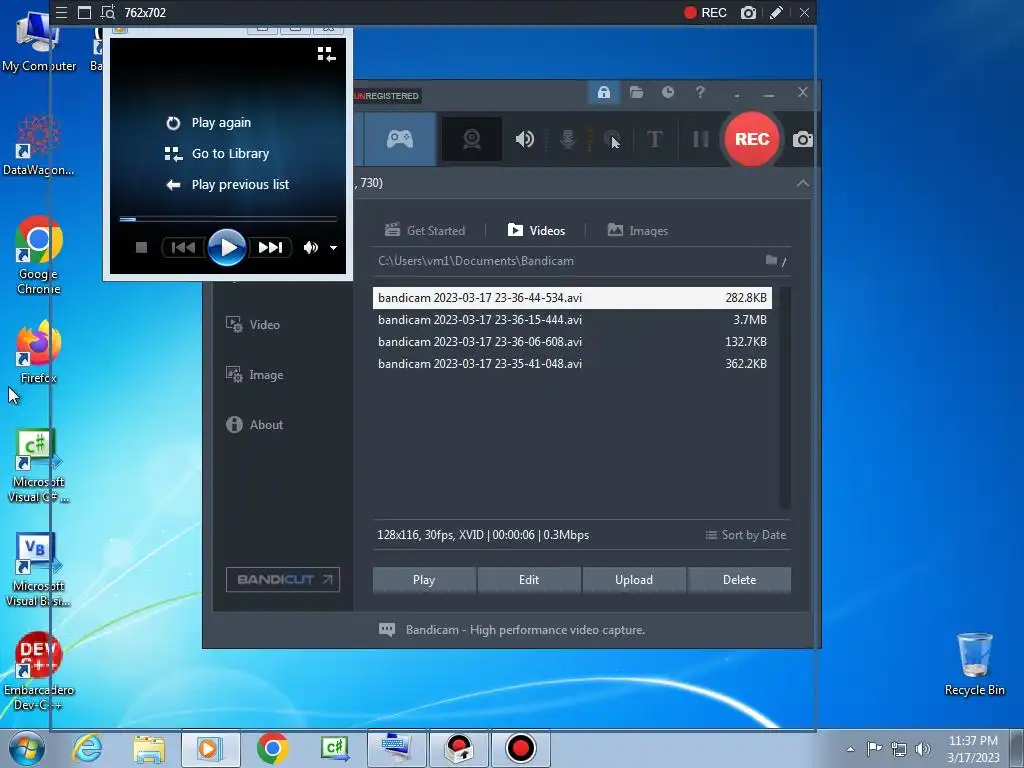Viewport: 1024px width, 768px height.
Task: Open the Sort by Date dropdown
Action: (745, 535)
